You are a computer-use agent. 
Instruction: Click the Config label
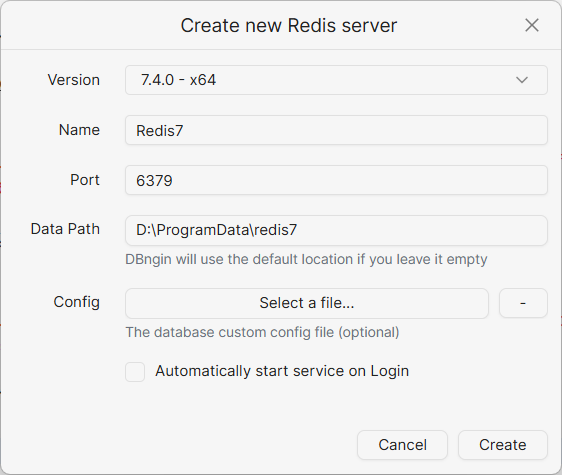pos(76,302)
